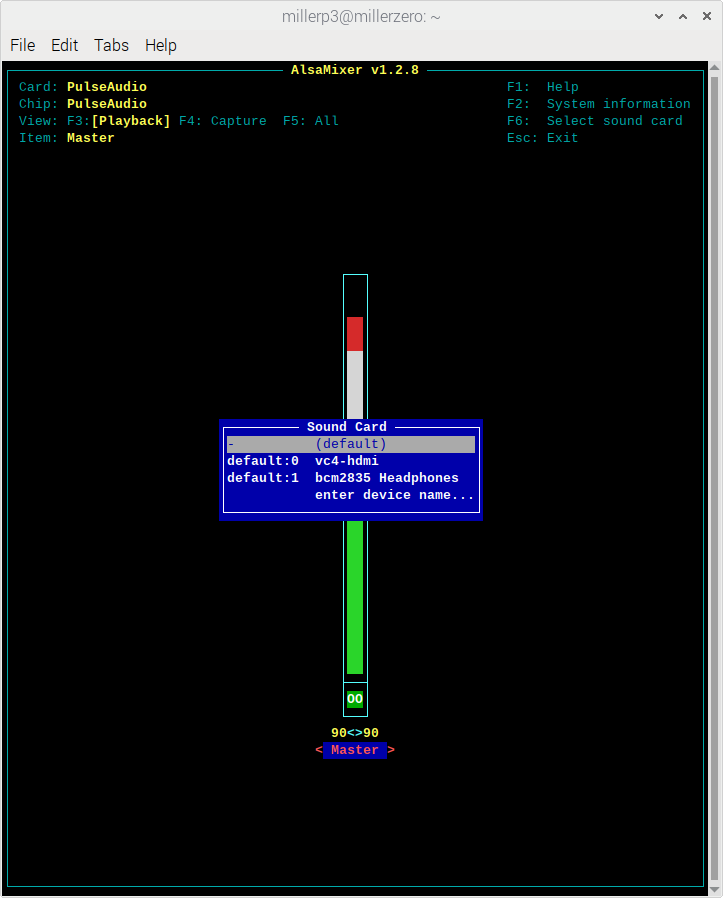Click the green section of Master volume bar
The width and height of the screenshot is (723, 898).
pos(355,600)
